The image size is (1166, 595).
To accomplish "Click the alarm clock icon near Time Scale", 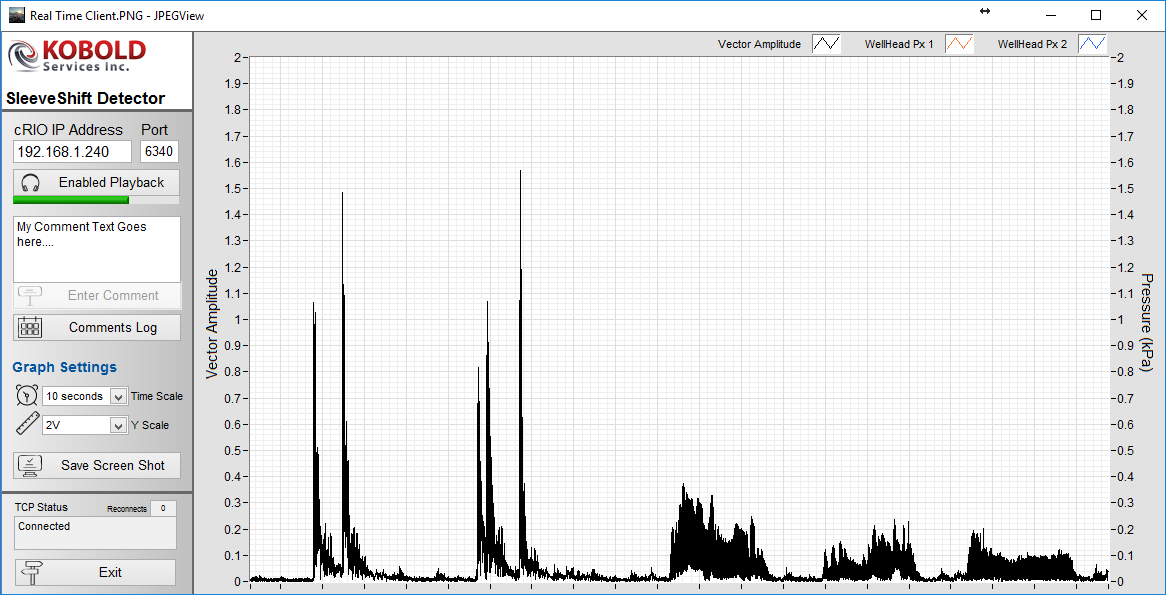I will [26, 395].
